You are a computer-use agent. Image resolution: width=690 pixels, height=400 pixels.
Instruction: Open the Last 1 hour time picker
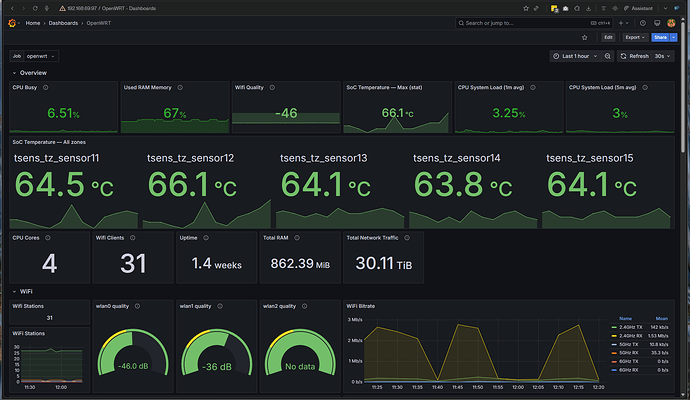pos(575,56)
